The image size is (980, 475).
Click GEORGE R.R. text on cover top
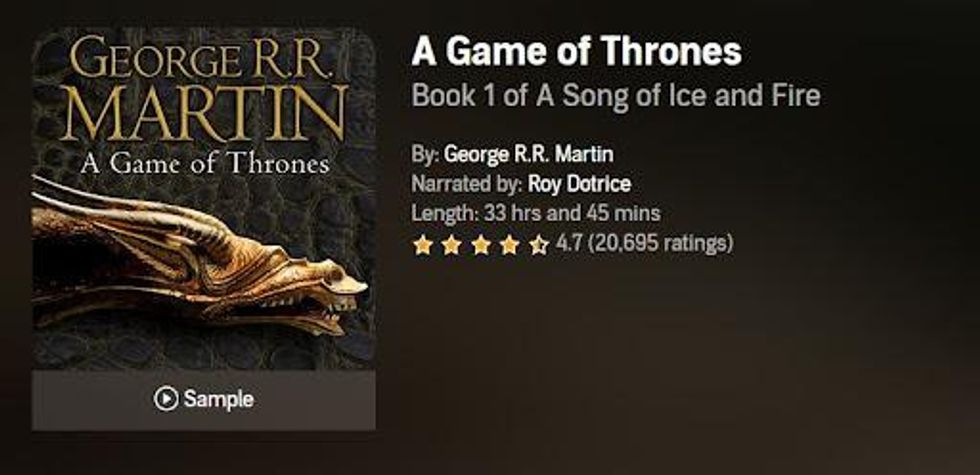point(199,58)
